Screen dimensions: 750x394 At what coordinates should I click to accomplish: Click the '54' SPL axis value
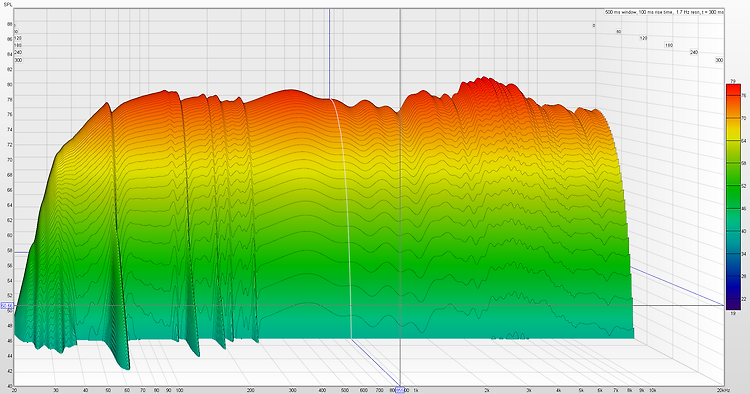click(x=10, y=281)
